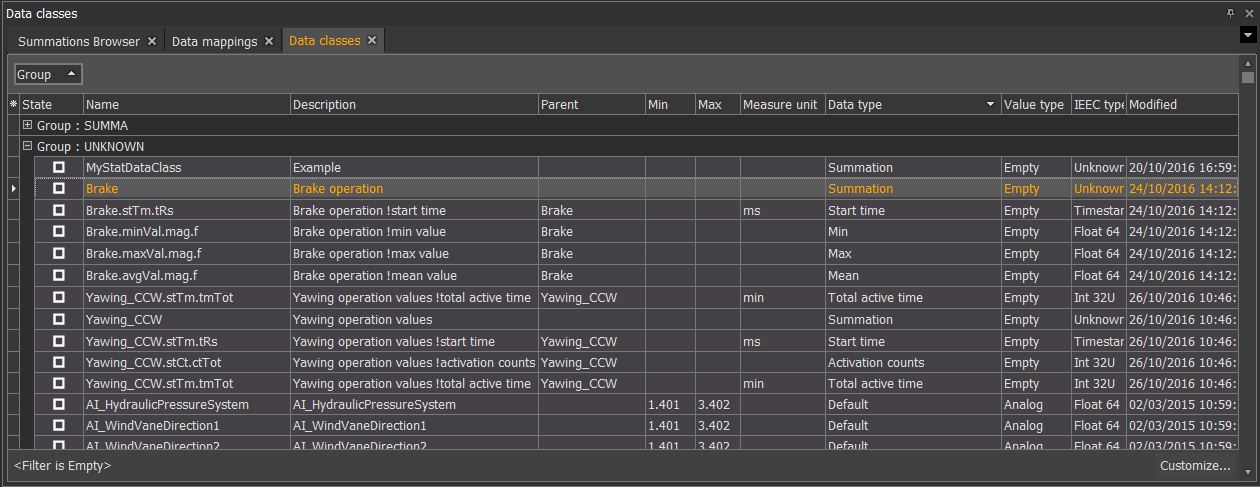Click the 'Mean' data type cell
Screen dimensions: 1260x487
tap(913, 275)
